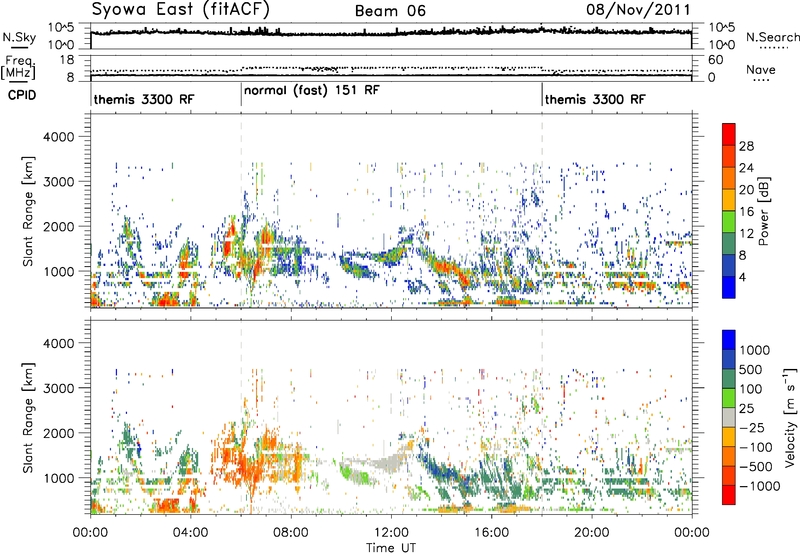800x554 pixels.
Task: Click the 04:00 time axis label
Action: (x=190, y=533)
